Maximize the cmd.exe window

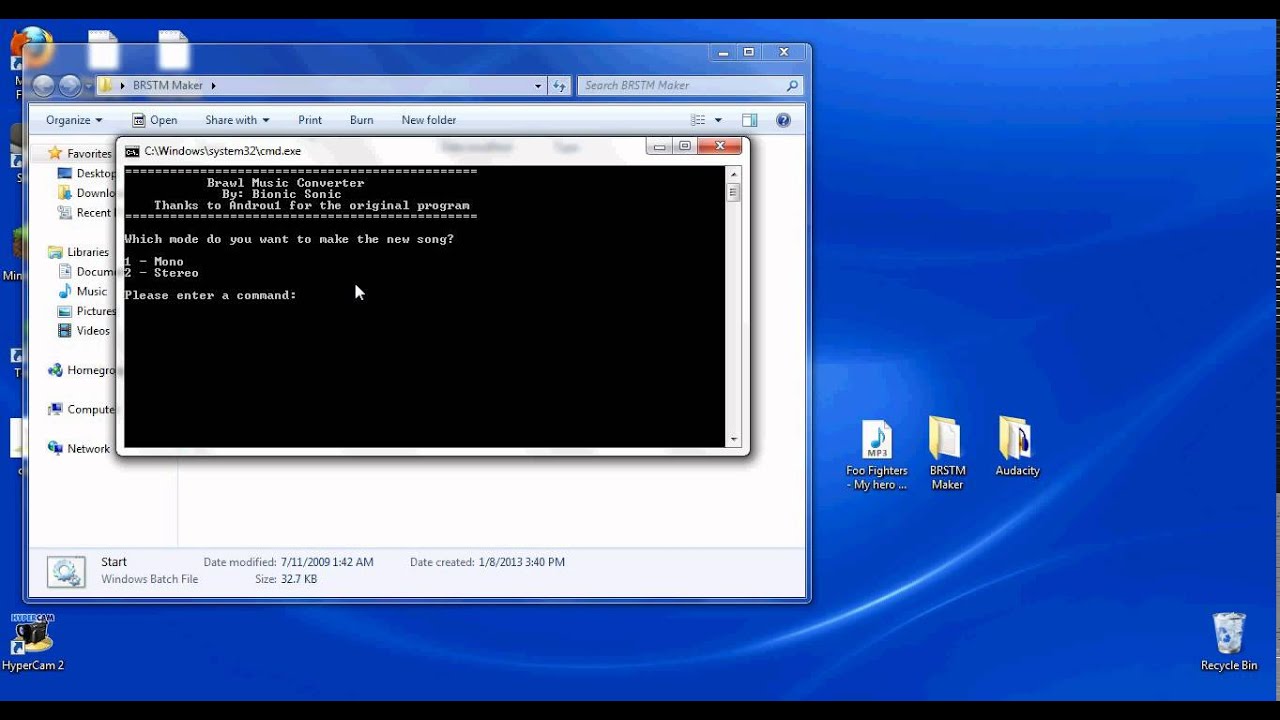coord(684,146)
